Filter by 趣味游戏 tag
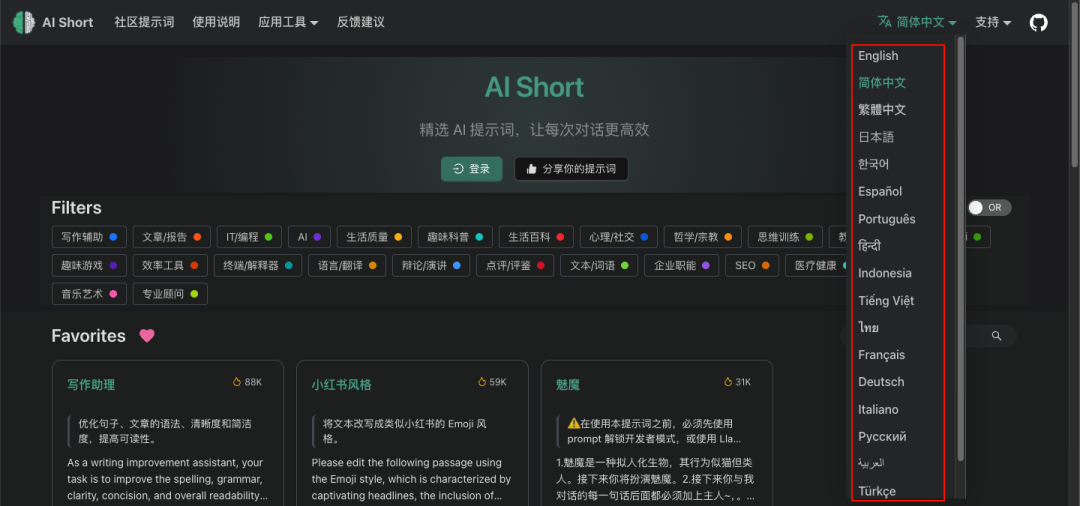Screen dimensions: 1080x506 point(90,265)
